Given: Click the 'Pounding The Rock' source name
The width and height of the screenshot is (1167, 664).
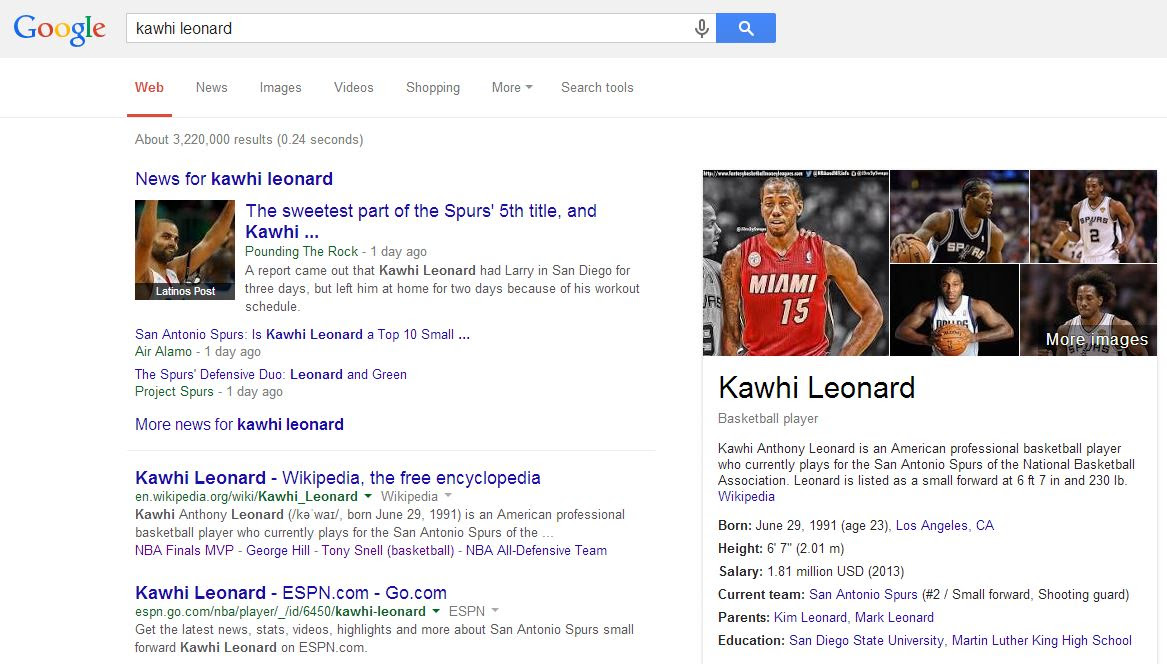Looking at the screenshot, I should pyautogui.click(x=301, y=252).
